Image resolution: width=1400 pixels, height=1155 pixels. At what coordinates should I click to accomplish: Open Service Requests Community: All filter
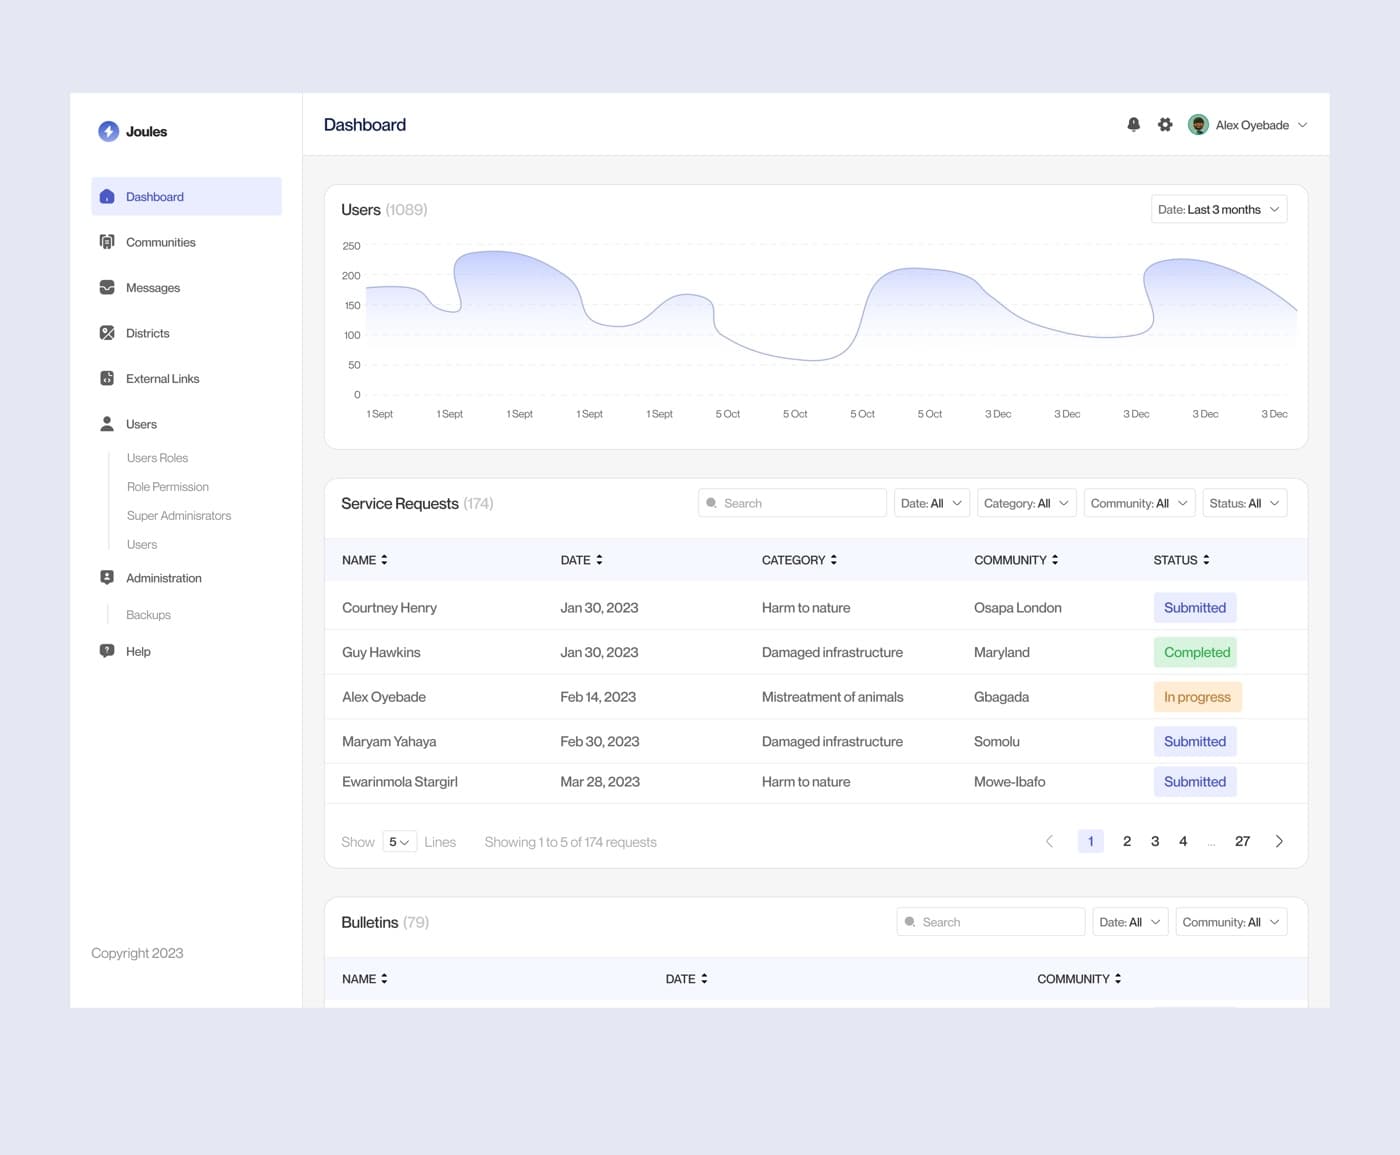coord(1140,503)
